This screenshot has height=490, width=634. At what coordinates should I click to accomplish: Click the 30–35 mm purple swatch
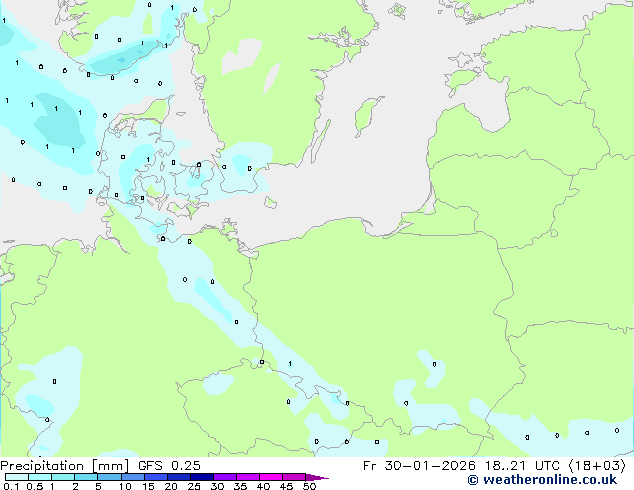tap(225, 477)
